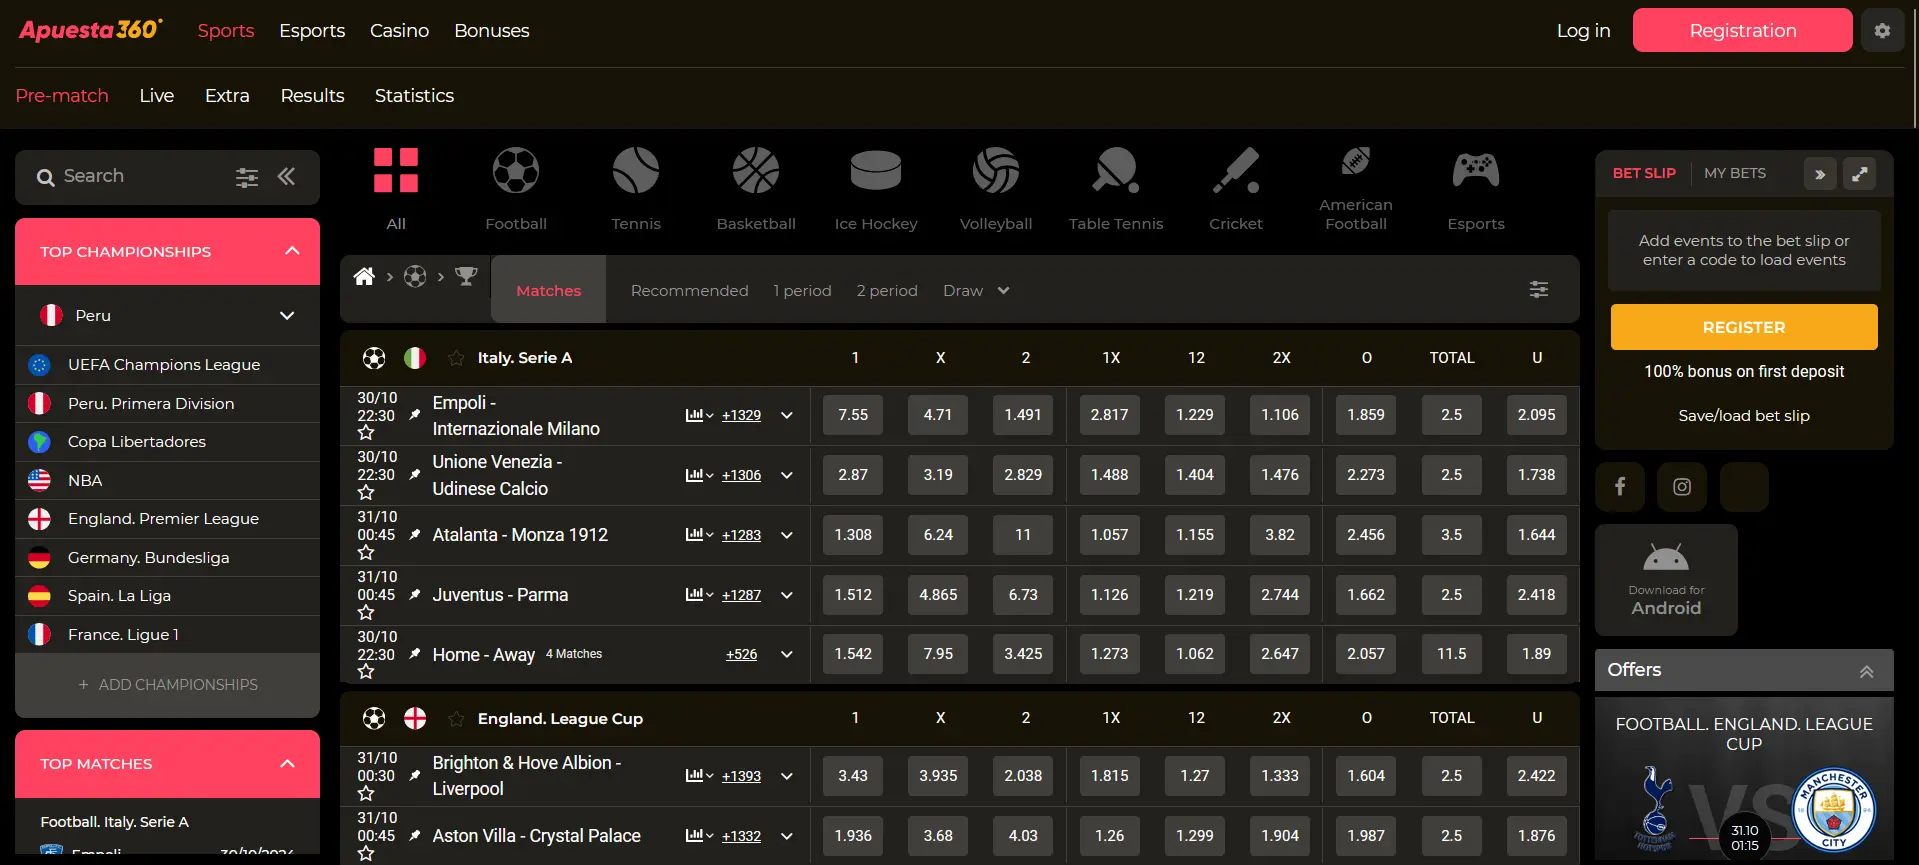
Task: Expand markets for Brighton - Liverpool row
Action: (x=787, y=776)
